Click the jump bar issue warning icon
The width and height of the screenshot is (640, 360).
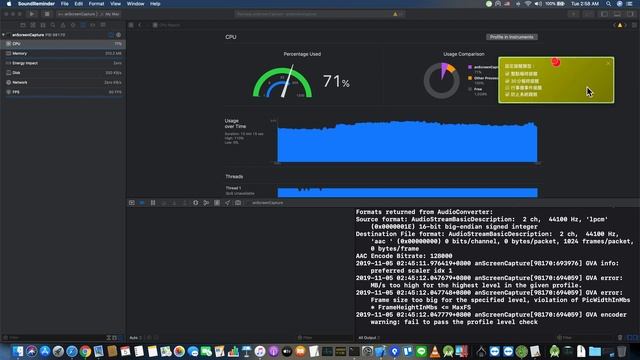(x=620, y=25)
